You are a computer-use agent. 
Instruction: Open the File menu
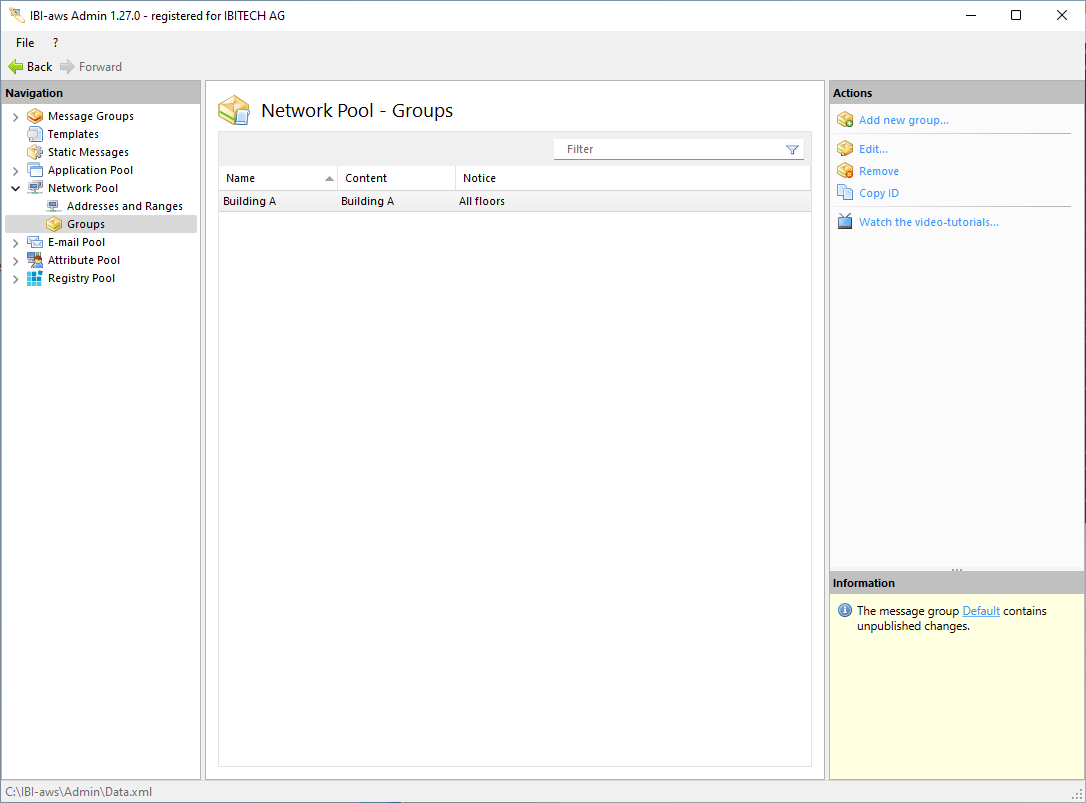pos(25,43)
